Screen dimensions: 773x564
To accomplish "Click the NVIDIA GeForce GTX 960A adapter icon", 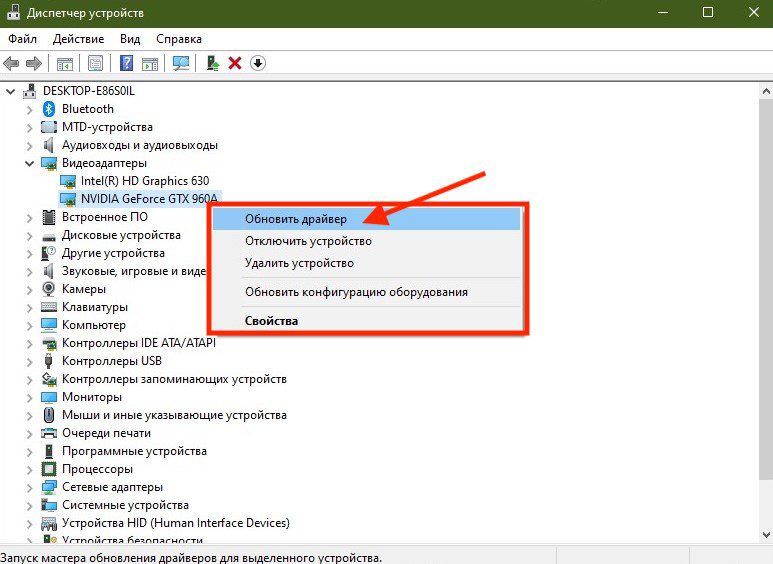I will 68,199.
